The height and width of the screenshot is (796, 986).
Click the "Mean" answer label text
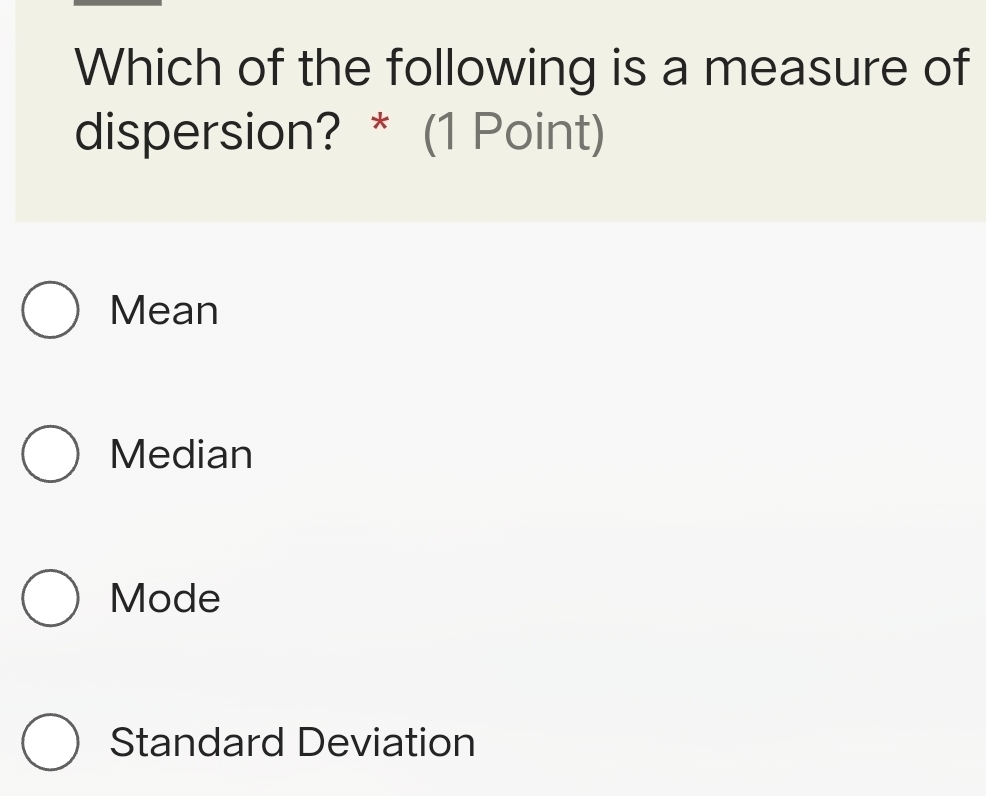click(x=164, y=310)
